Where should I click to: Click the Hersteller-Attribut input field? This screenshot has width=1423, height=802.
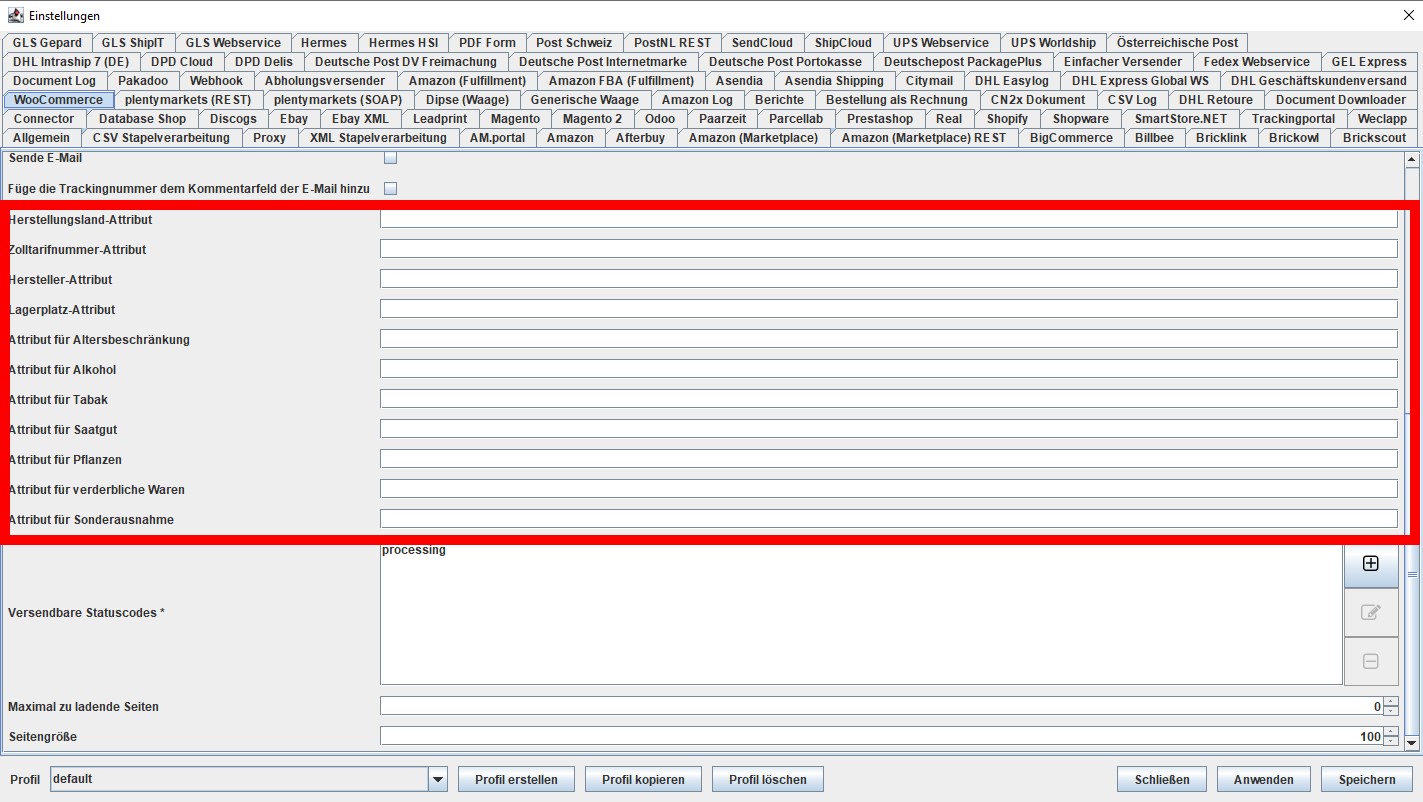point(889,279)
